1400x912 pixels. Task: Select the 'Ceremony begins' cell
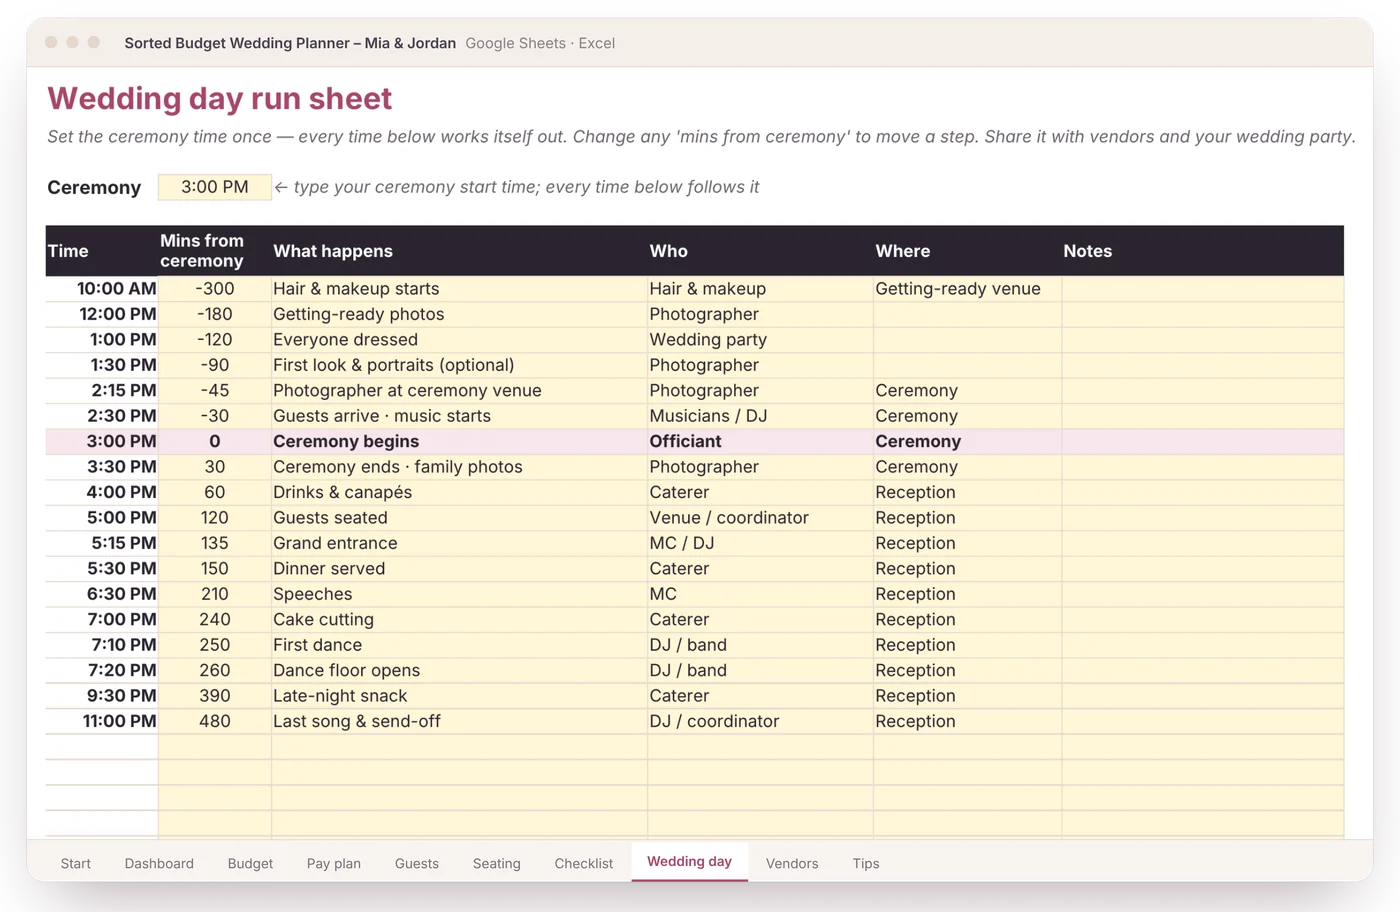click(x=459, y=442)
